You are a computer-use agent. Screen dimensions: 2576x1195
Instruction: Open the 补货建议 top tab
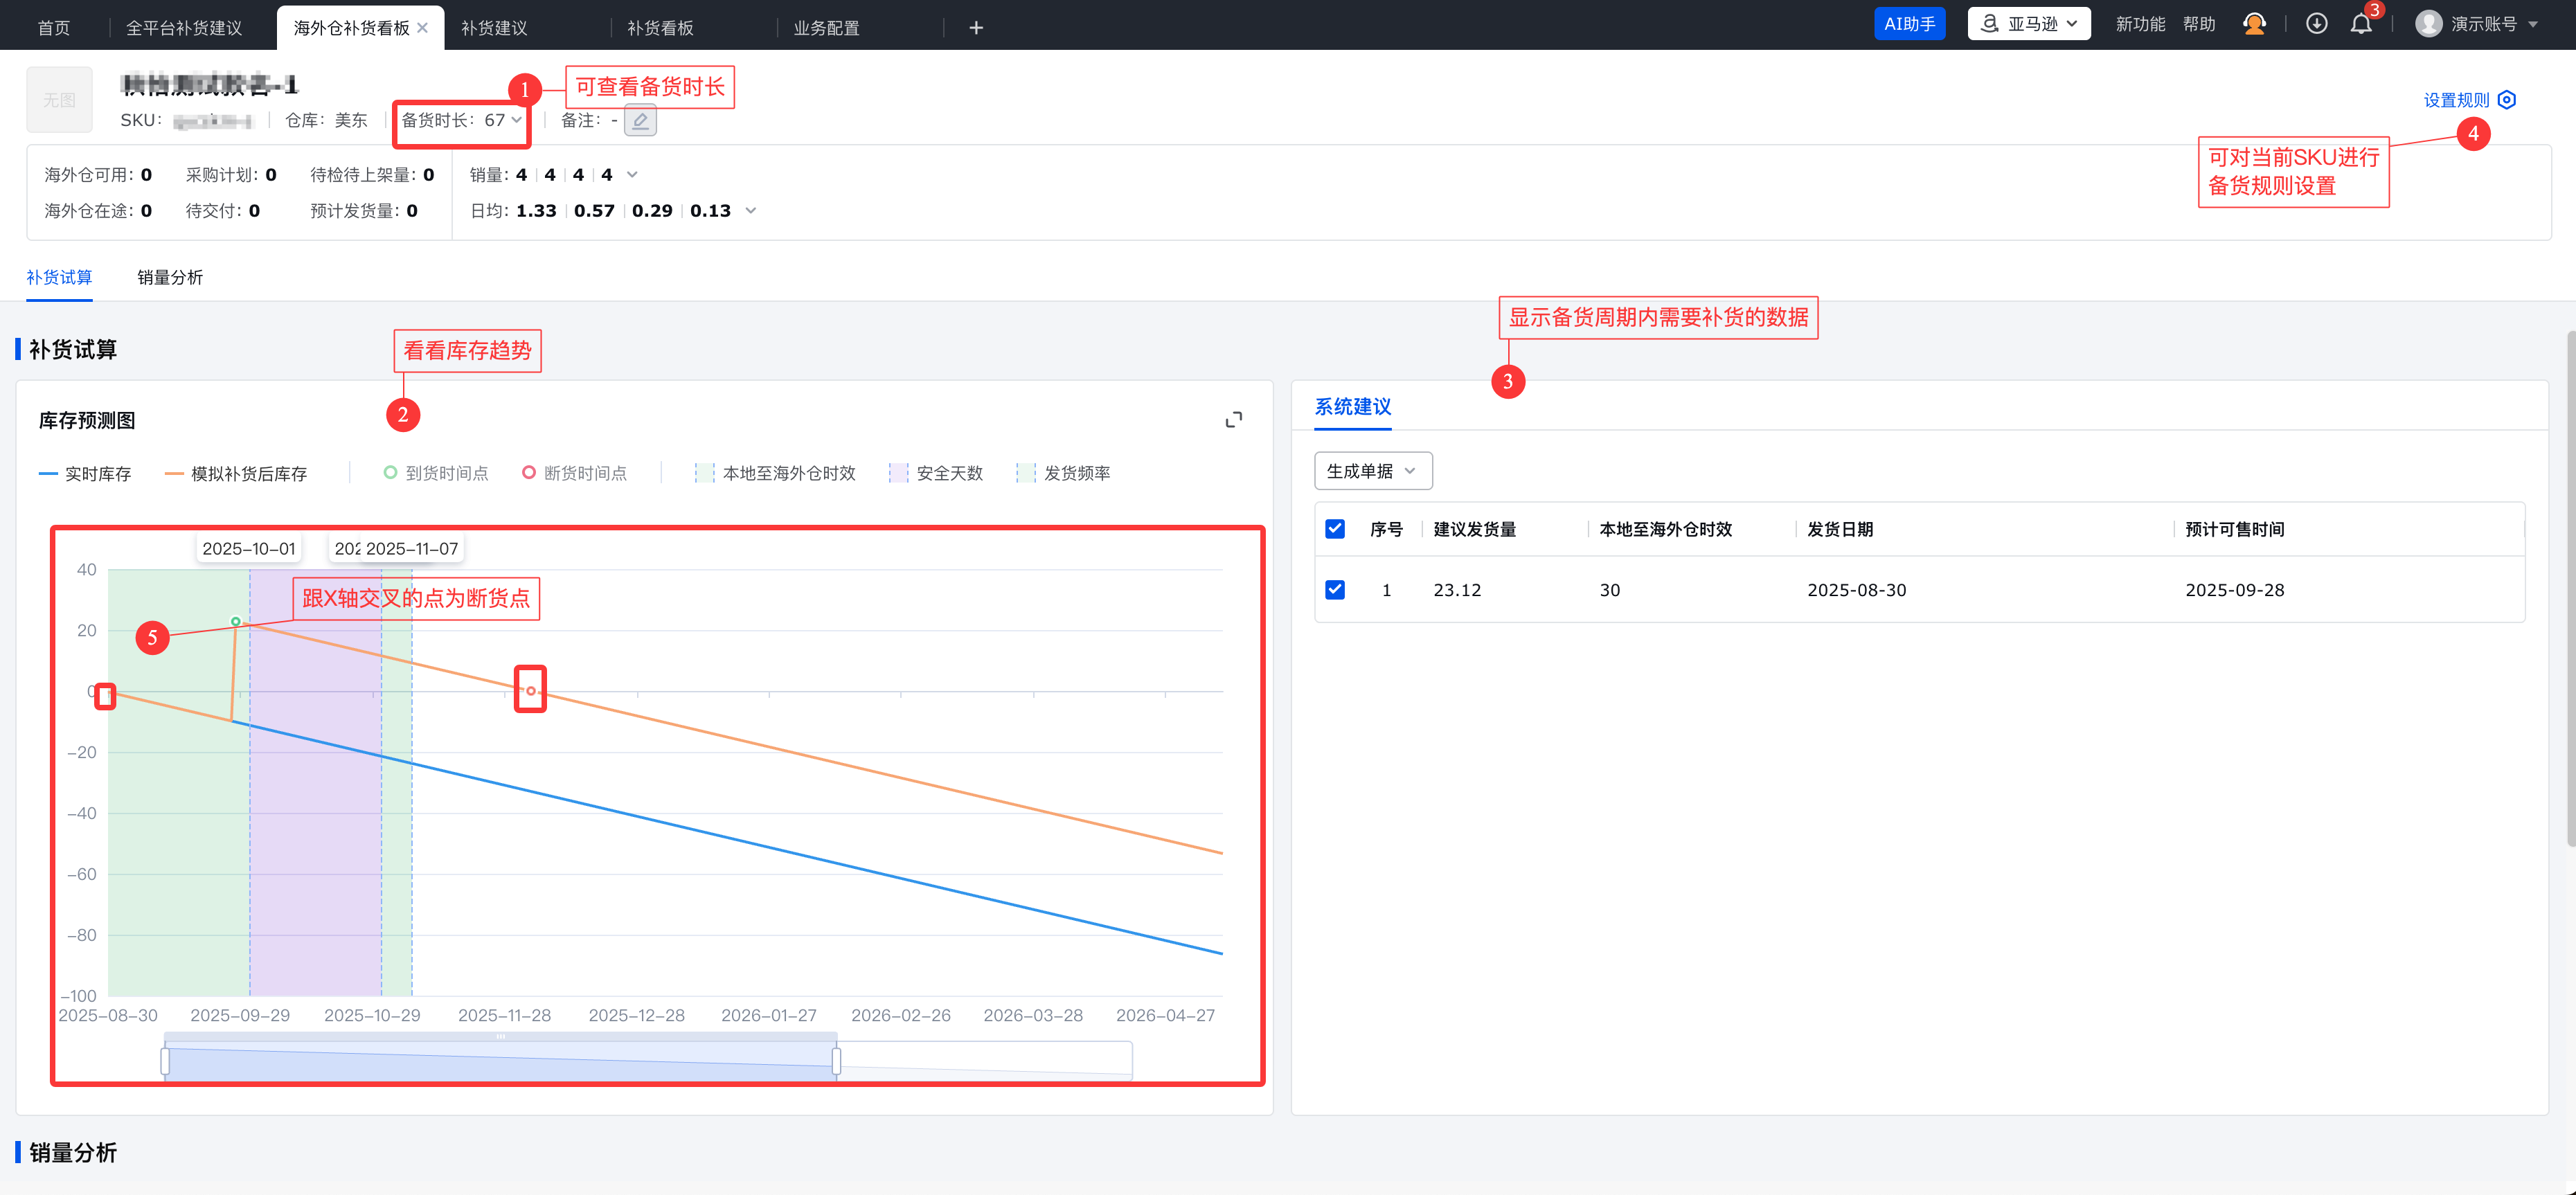click(494, 28)
